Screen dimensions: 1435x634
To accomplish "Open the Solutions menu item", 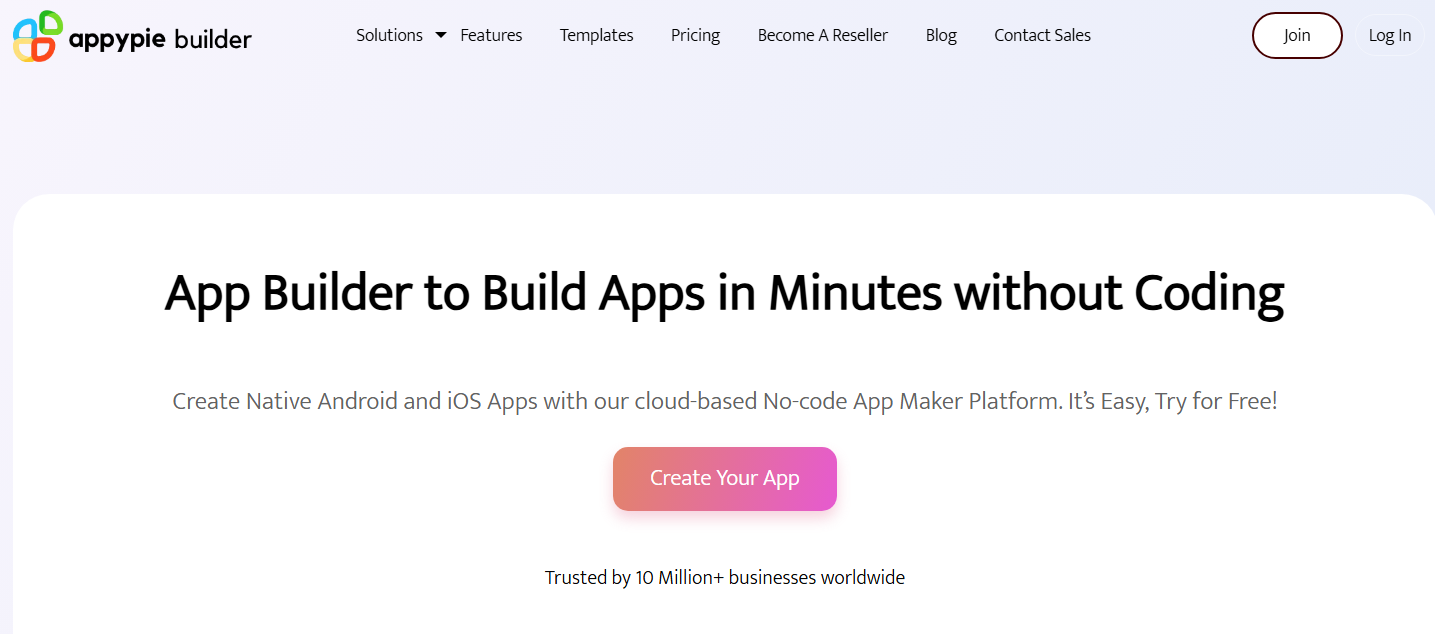I will [389, 35].
